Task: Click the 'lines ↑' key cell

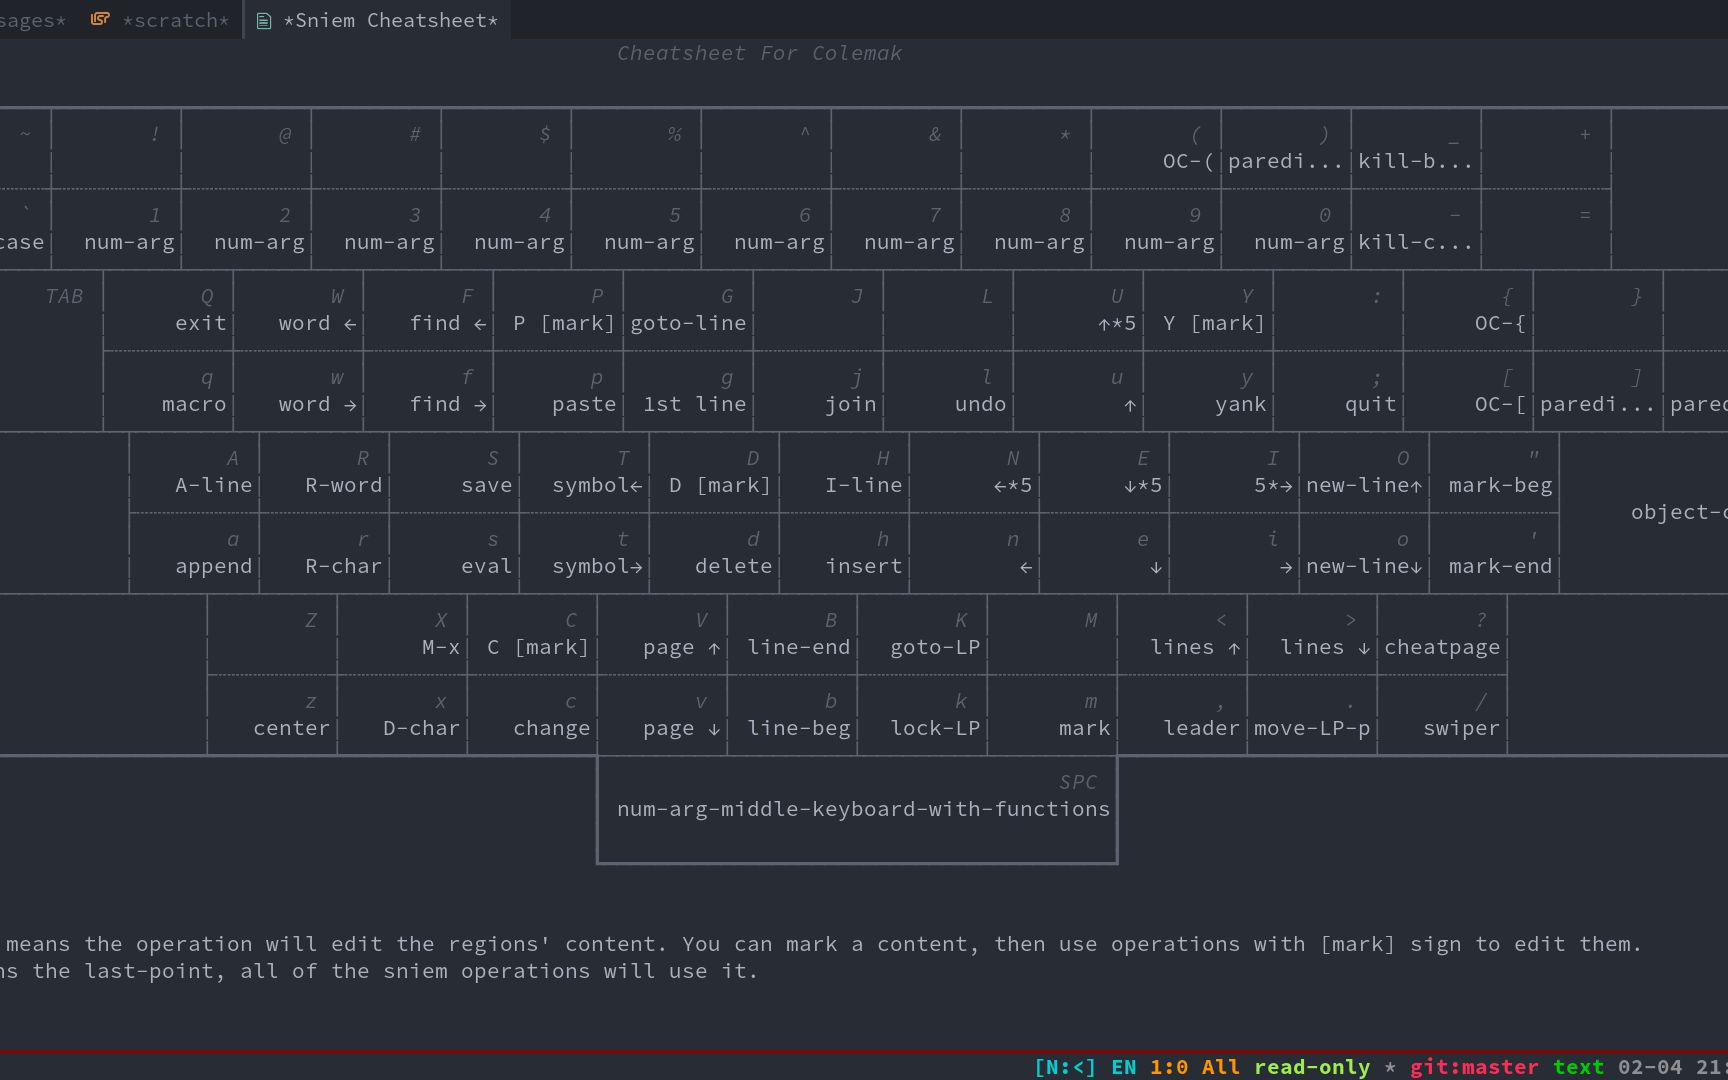Action: point(1183,634)
